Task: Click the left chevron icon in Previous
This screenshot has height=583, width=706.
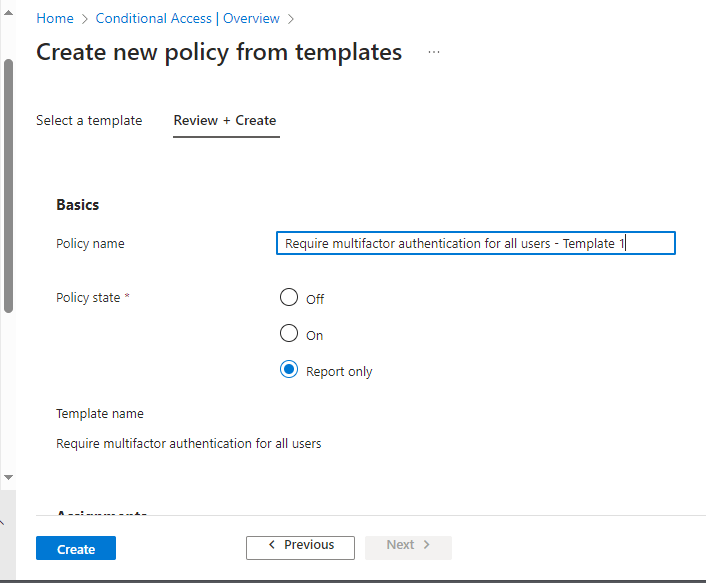Action: [x=271, y=545]
